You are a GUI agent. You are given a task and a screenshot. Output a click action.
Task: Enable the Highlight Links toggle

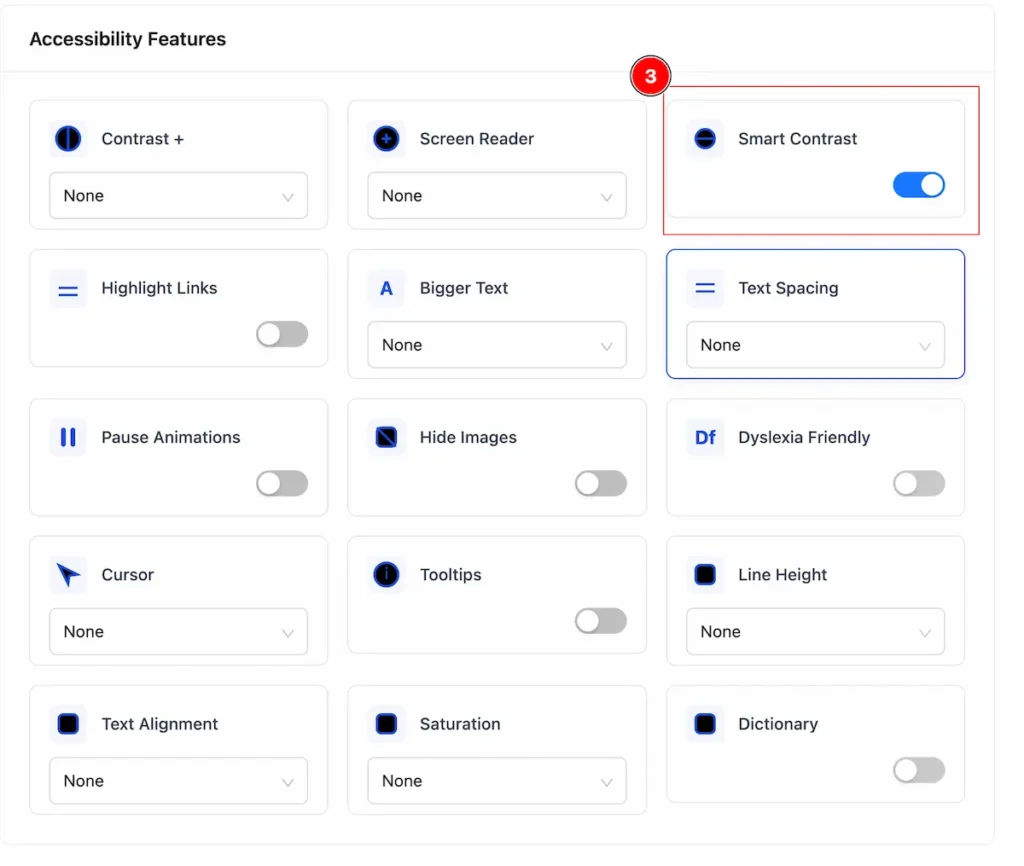point(281,334)
